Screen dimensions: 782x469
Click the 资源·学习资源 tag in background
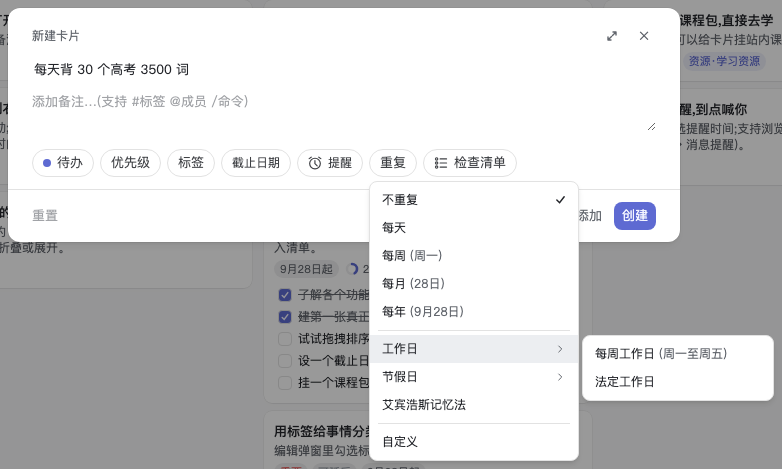[x=724, y=61]
